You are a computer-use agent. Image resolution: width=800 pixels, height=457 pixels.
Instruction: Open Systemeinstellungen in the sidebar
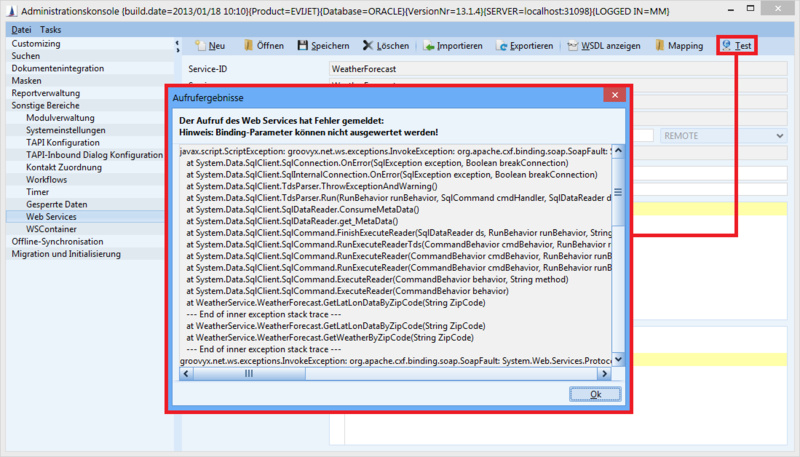pyautogui.click(x=66, y=130)
